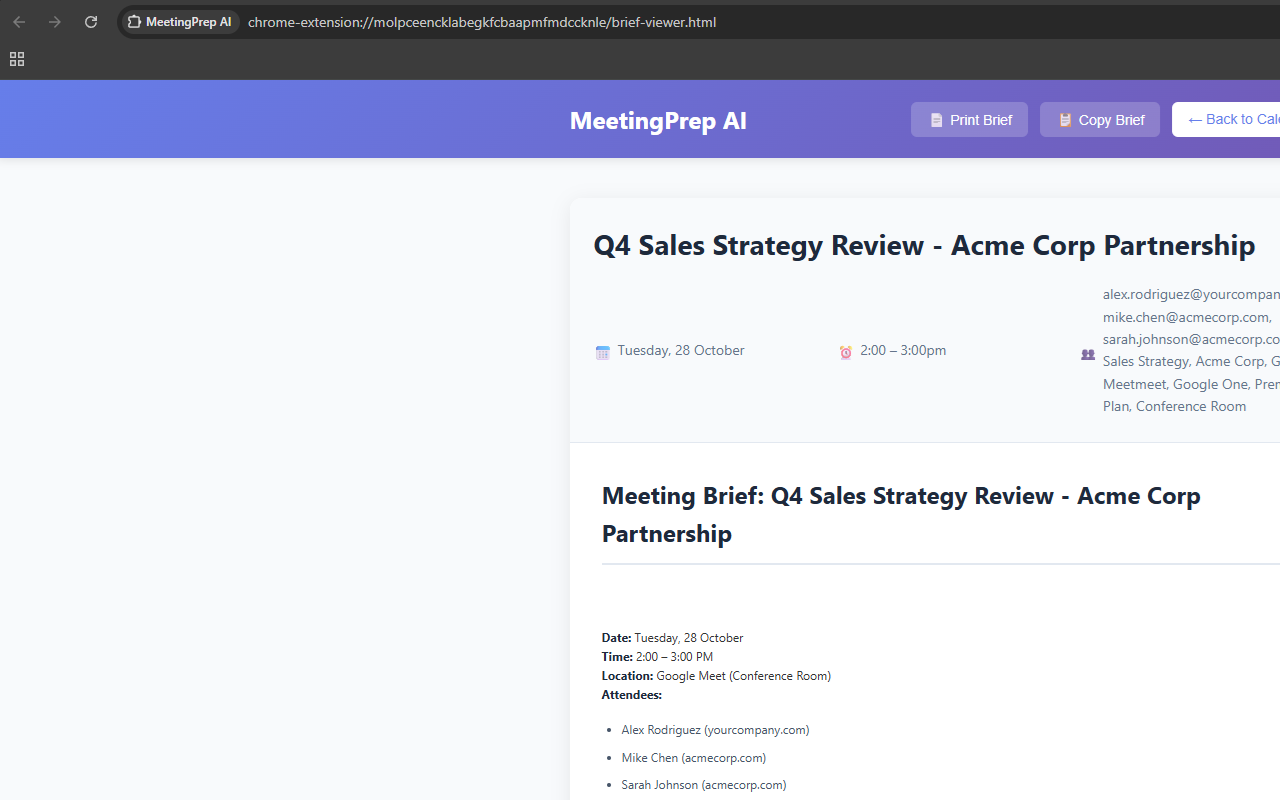Click the browser reload icon

(x=90, y=21)
